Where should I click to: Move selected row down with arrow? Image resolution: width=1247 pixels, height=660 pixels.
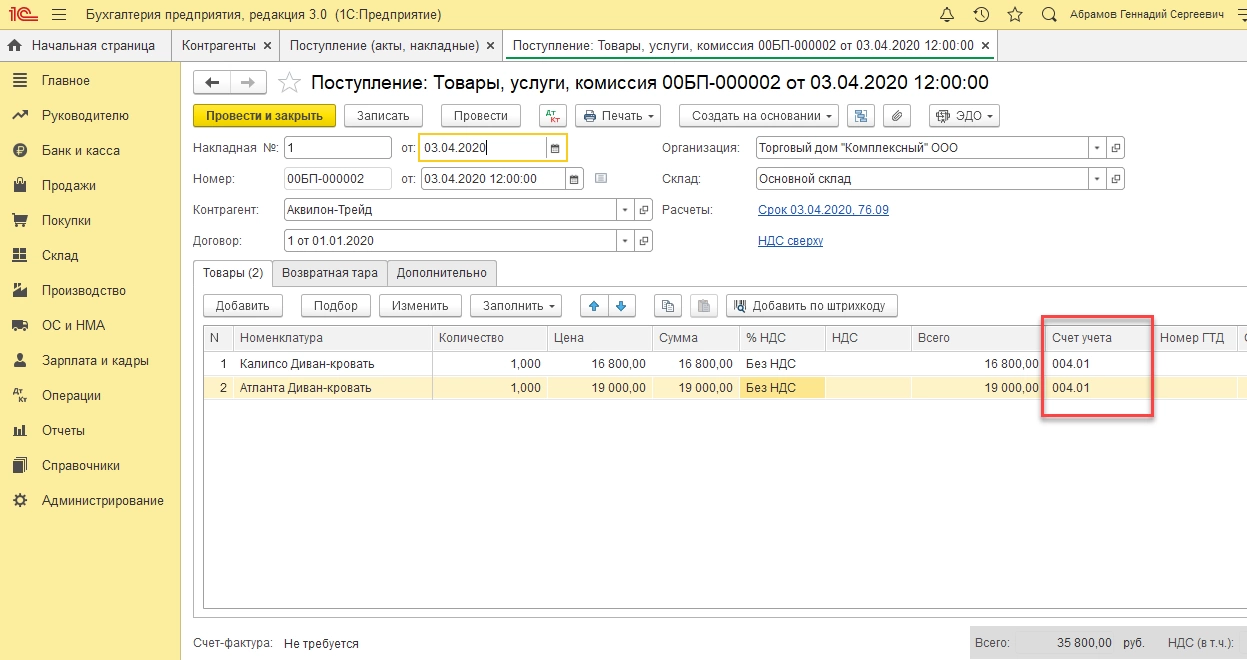[621, 305]
